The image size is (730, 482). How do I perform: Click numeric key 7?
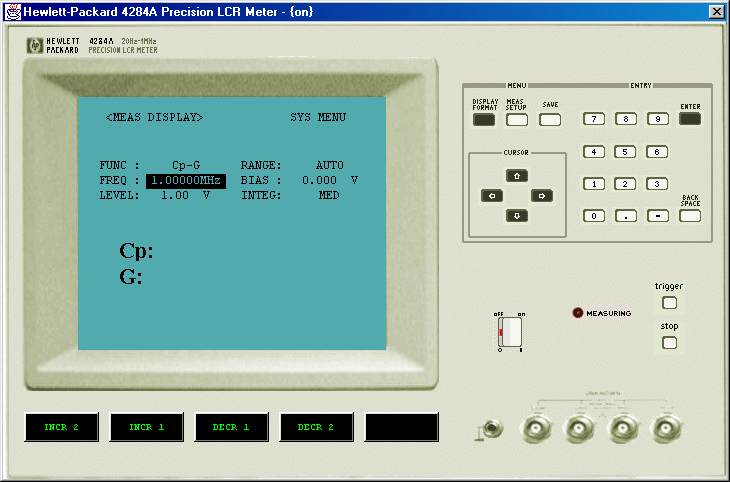click(x=594, y=119)
